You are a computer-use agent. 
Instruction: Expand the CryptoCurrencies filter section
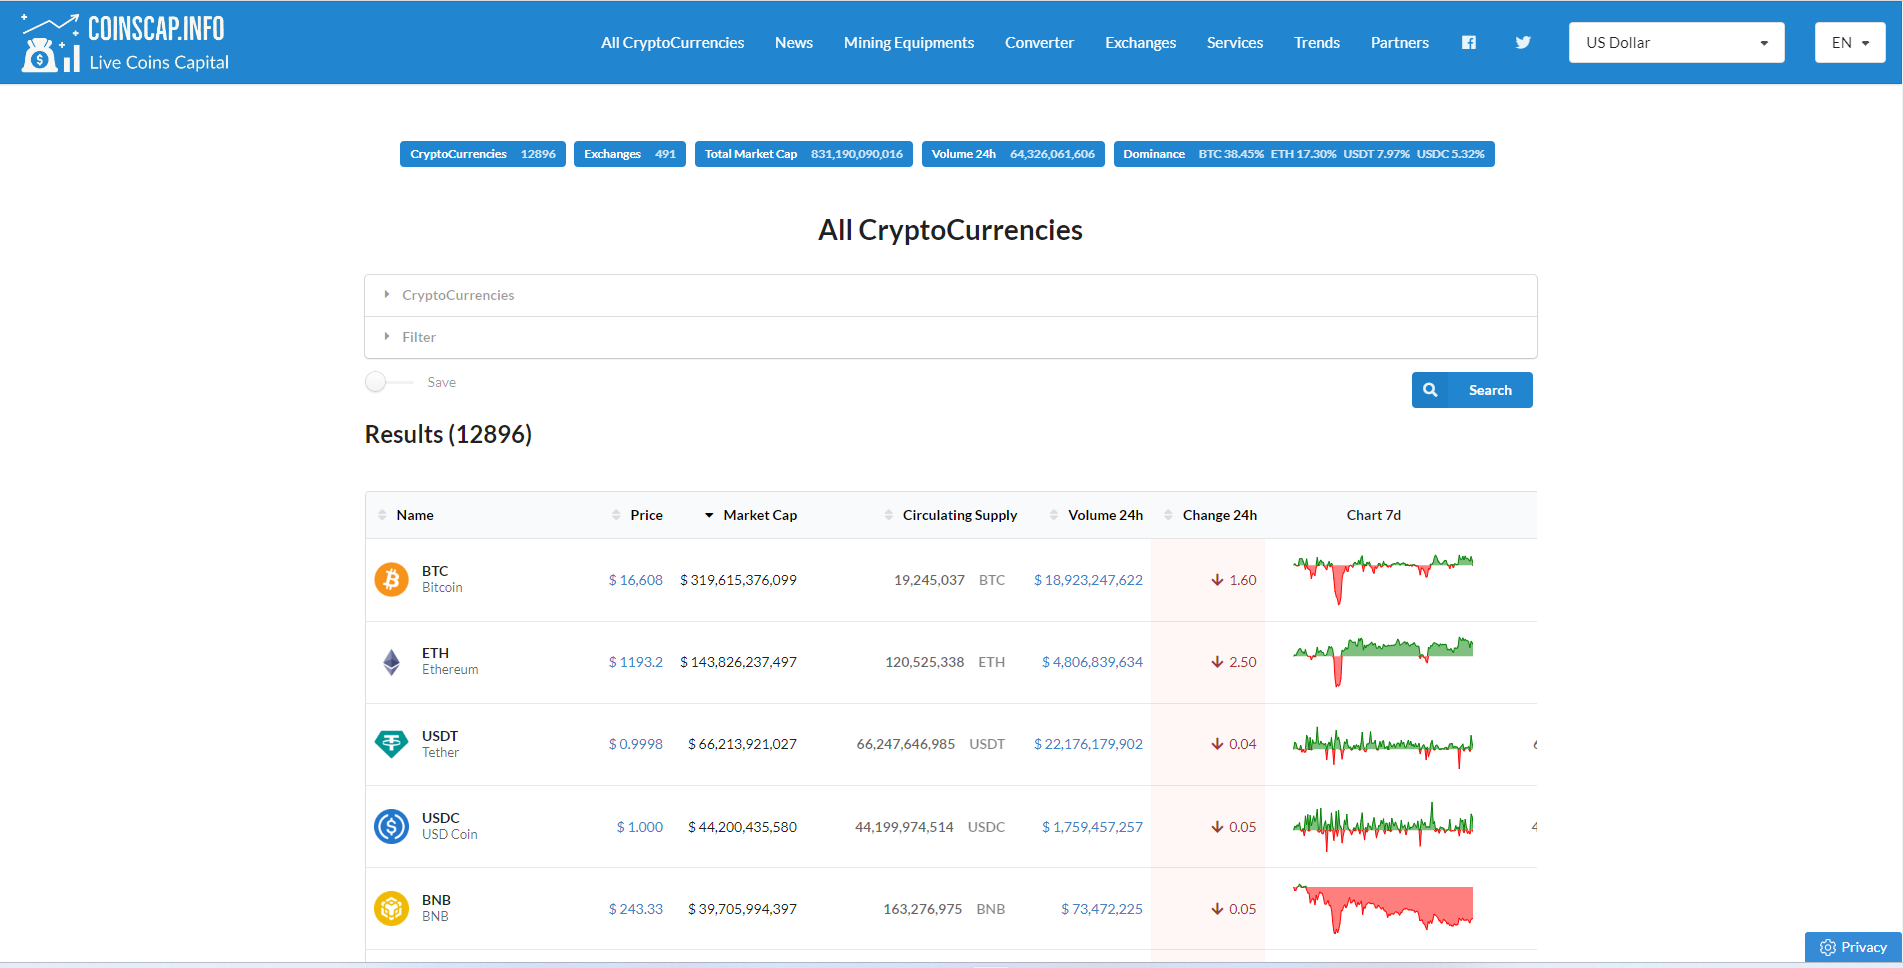coord(458,295)
